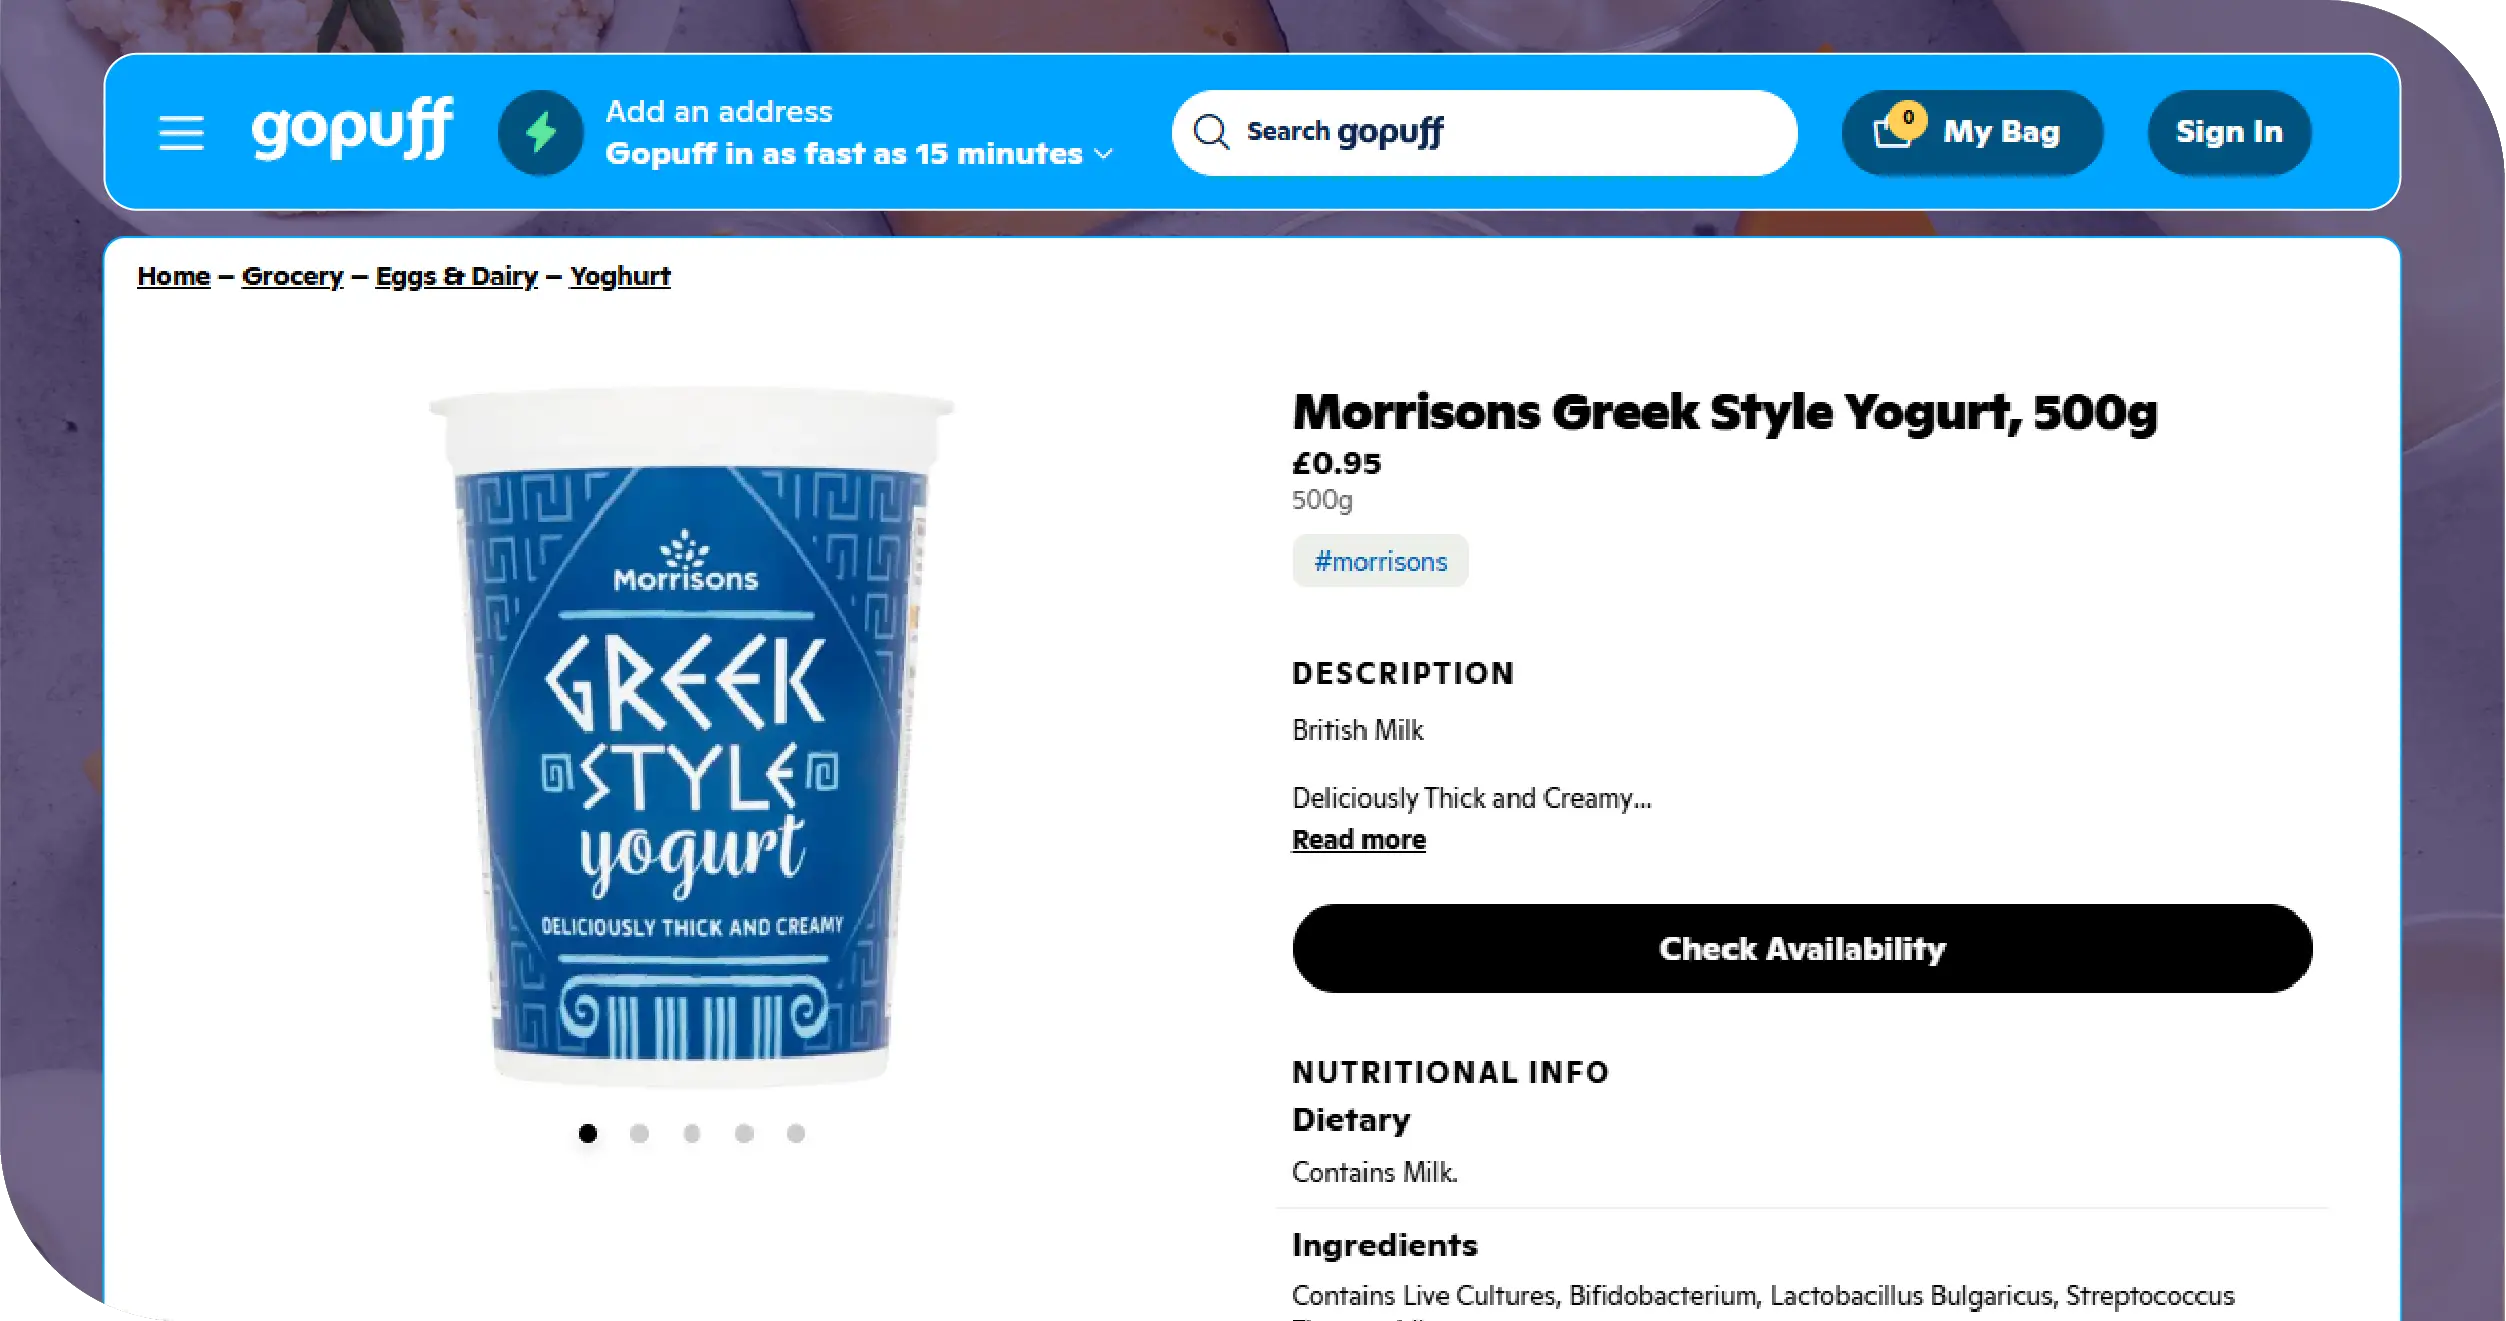Switch to second product image dot
The image size is (2506, 1321).
(x=640, y=1133)
